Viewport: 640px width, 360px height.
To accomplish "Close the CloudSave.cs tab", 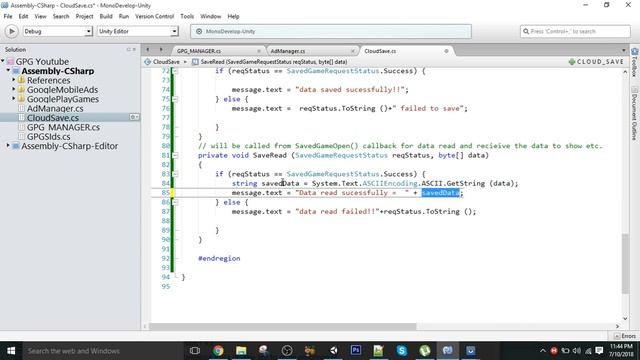I will click(x=446, y=51).
